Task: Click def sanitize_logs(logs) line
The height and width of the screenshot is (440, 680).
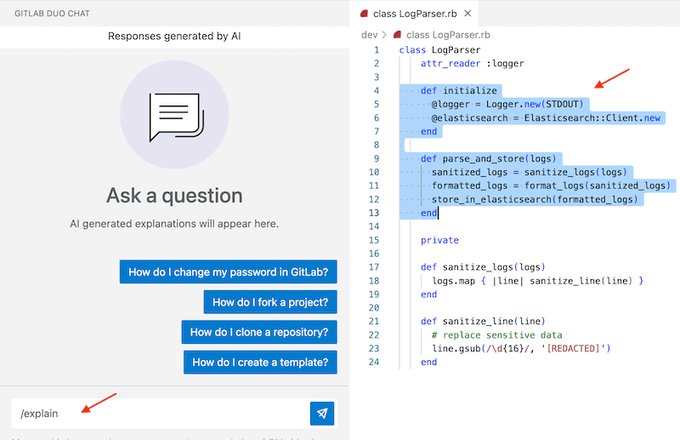Action: click(x=483, y=267)
